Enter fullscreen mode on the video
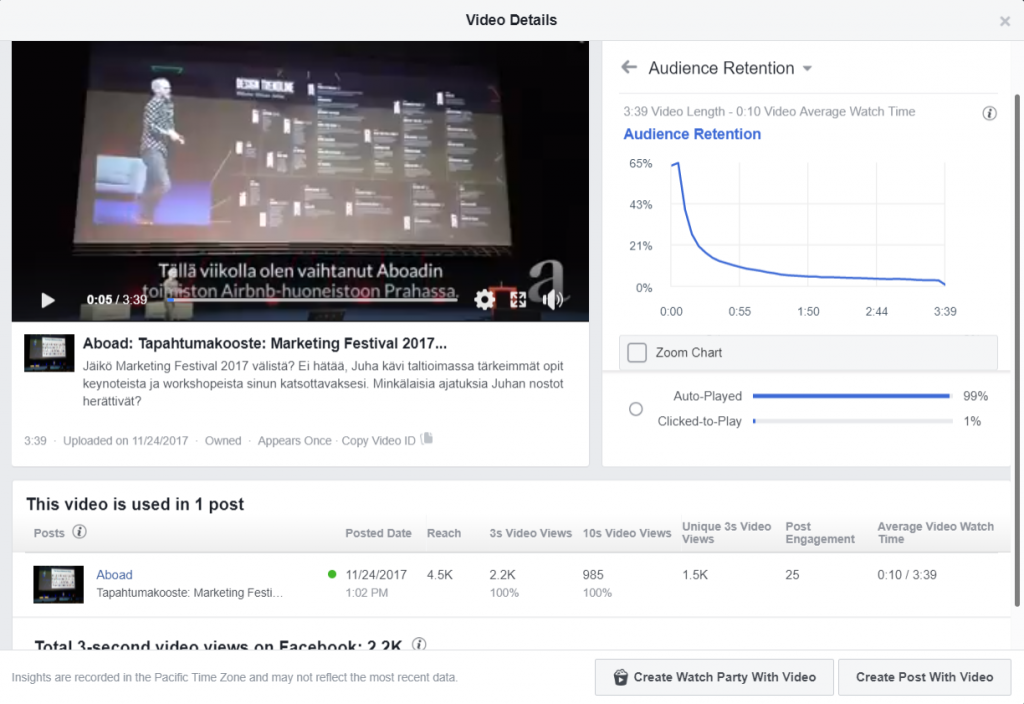This screenshot has height=704, width=1024. [518, 299]
